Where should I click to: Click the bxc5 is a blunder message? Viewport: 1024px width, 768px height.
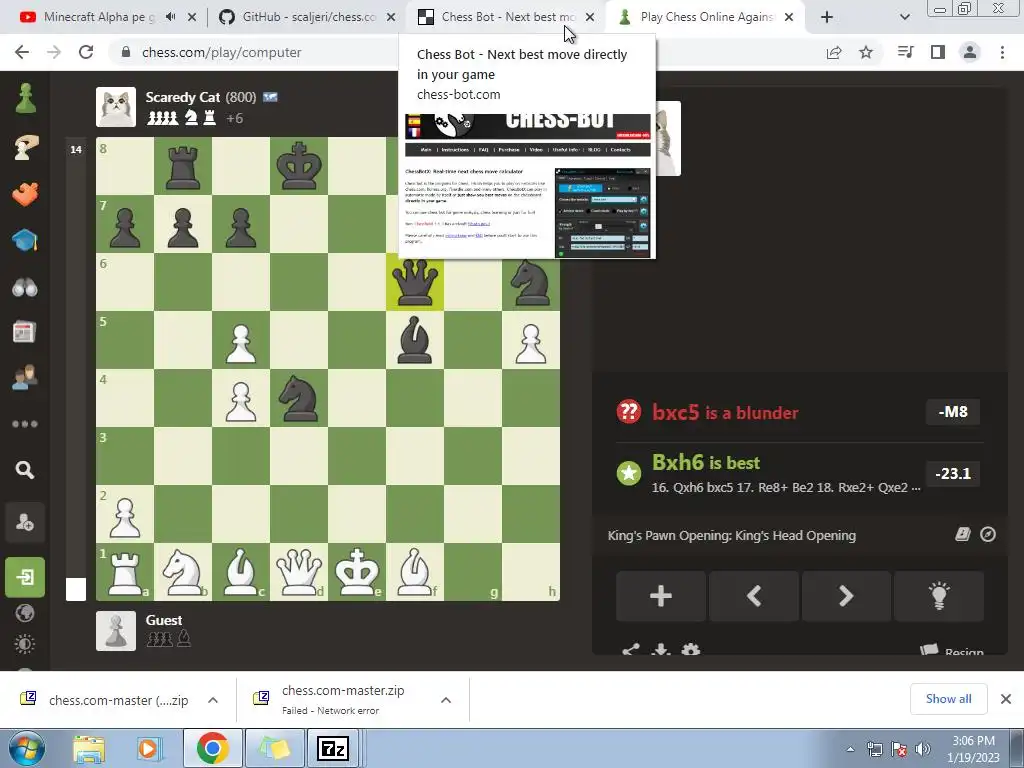click(725, 412)
